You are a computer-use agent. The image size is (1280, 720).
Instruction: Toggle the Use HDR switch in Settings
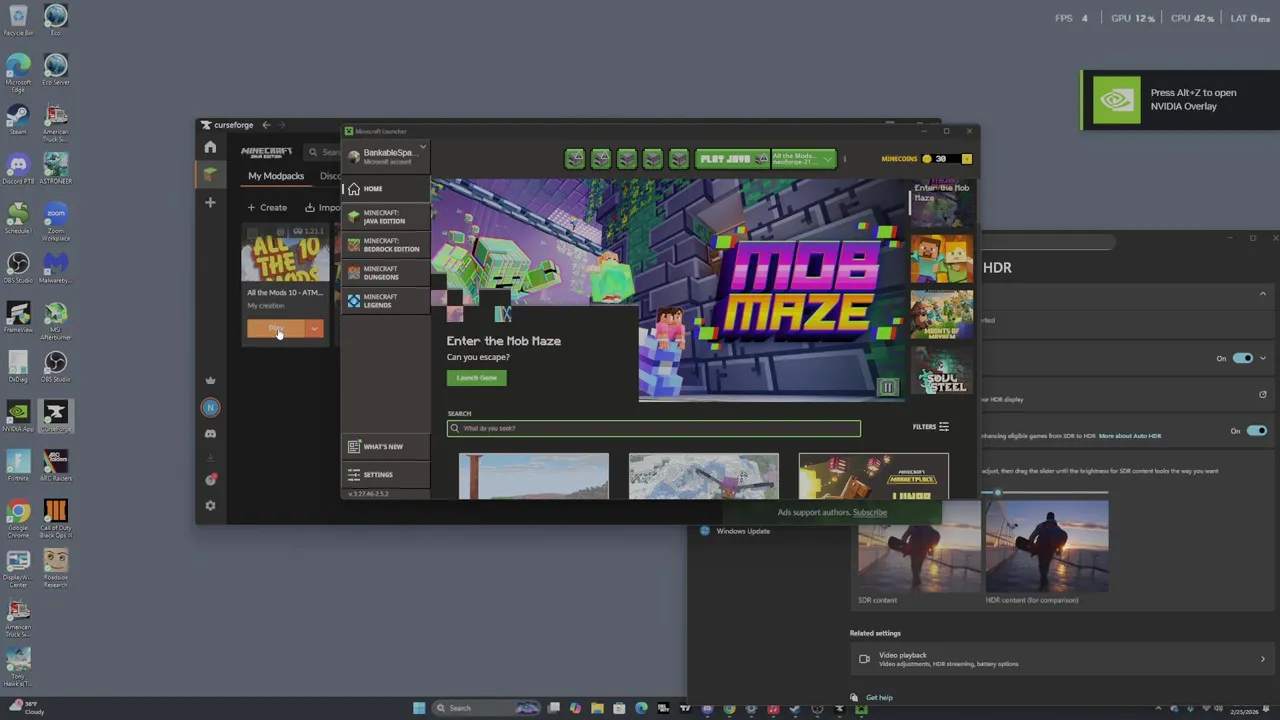tap(1242, 358)
